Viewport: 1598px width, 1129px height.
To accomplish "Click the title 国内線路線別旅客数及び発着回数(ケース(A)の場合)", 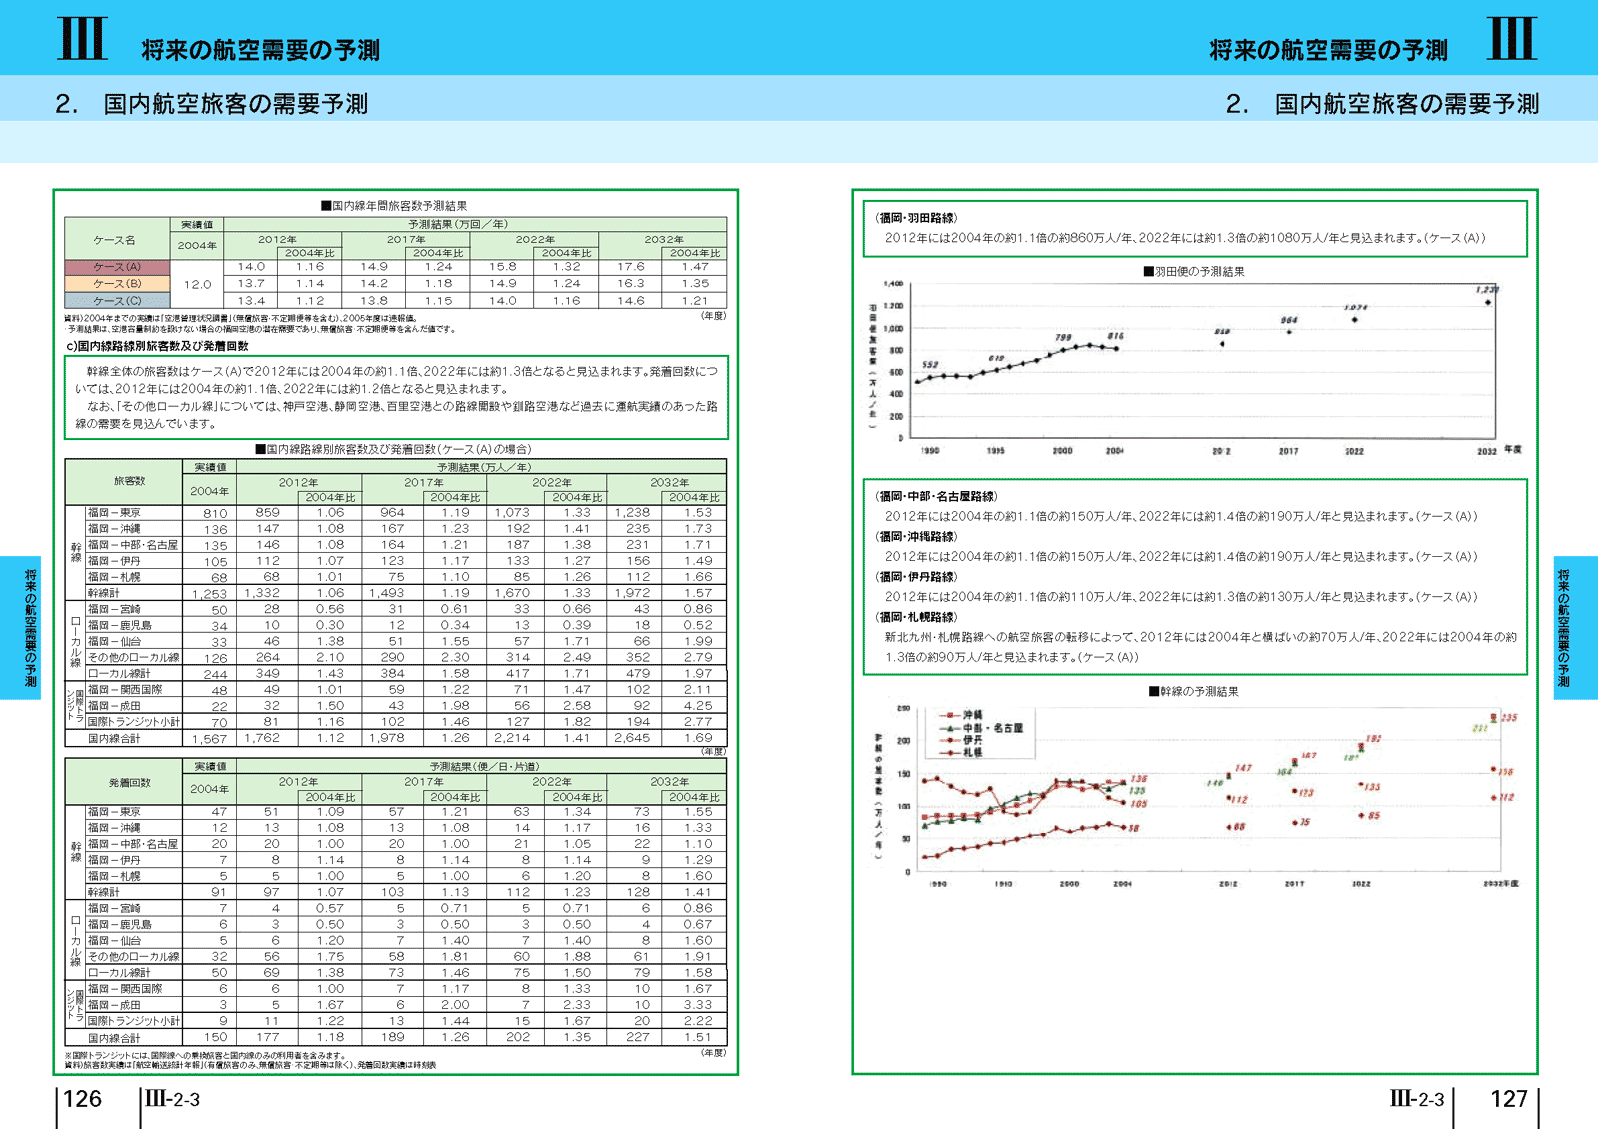I will 394,450.
